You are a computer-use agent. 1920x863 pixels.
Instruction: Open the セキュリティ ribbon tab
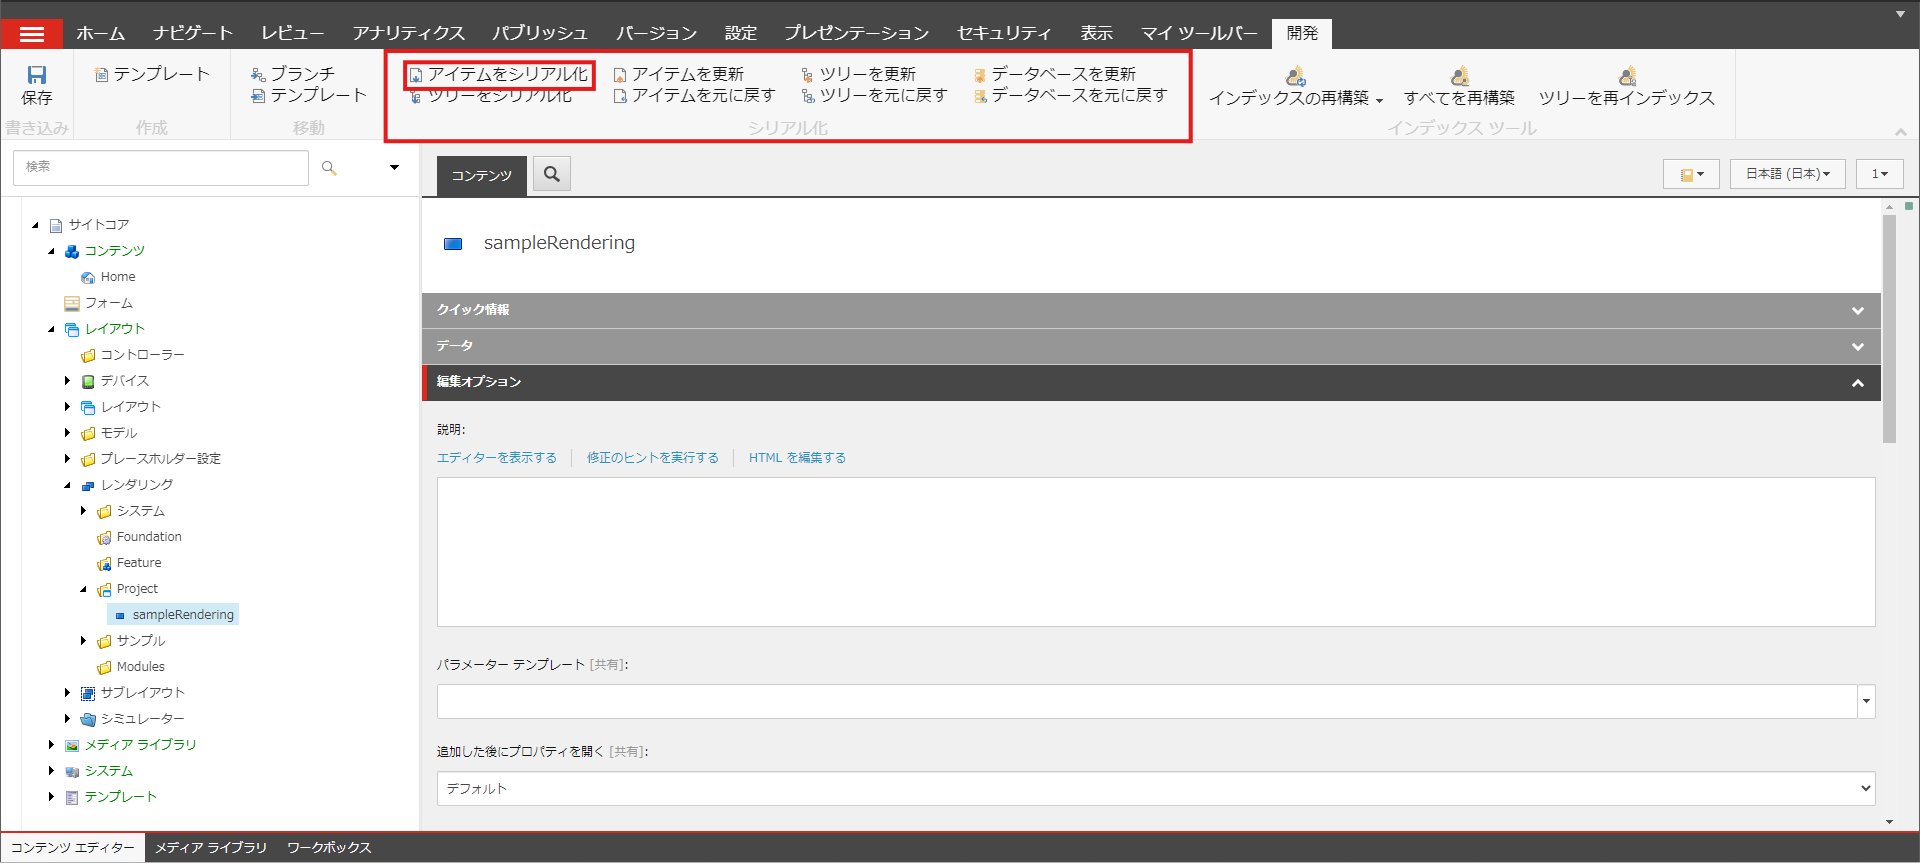click(1004, 33)
